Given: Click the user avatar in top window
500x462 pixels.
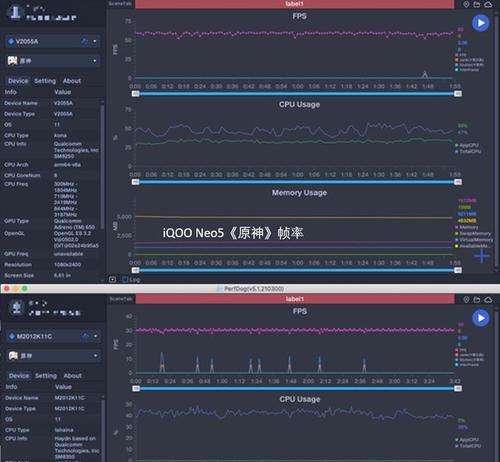Looking at the screenshot, I should click(15, 12).
